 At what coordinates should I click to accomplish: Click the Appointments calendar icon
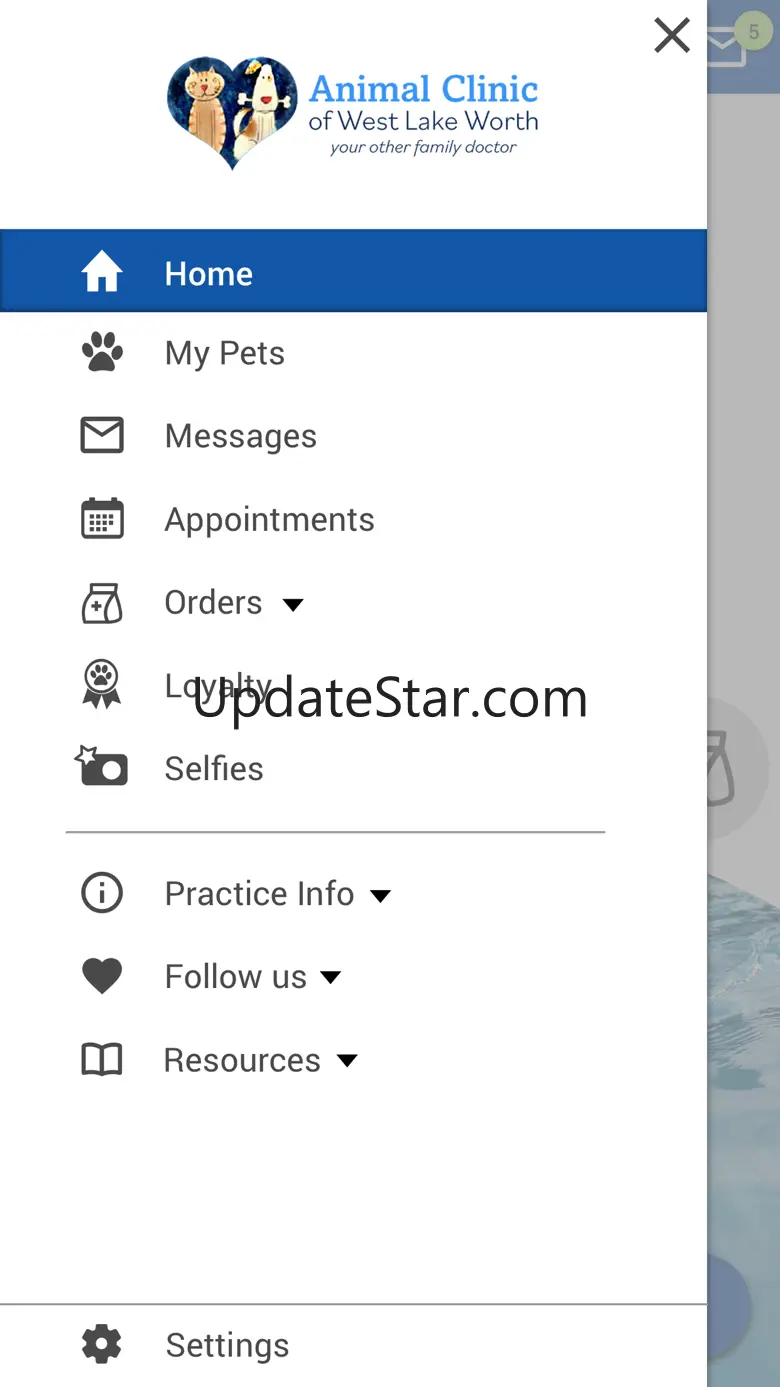click(102, 519)
